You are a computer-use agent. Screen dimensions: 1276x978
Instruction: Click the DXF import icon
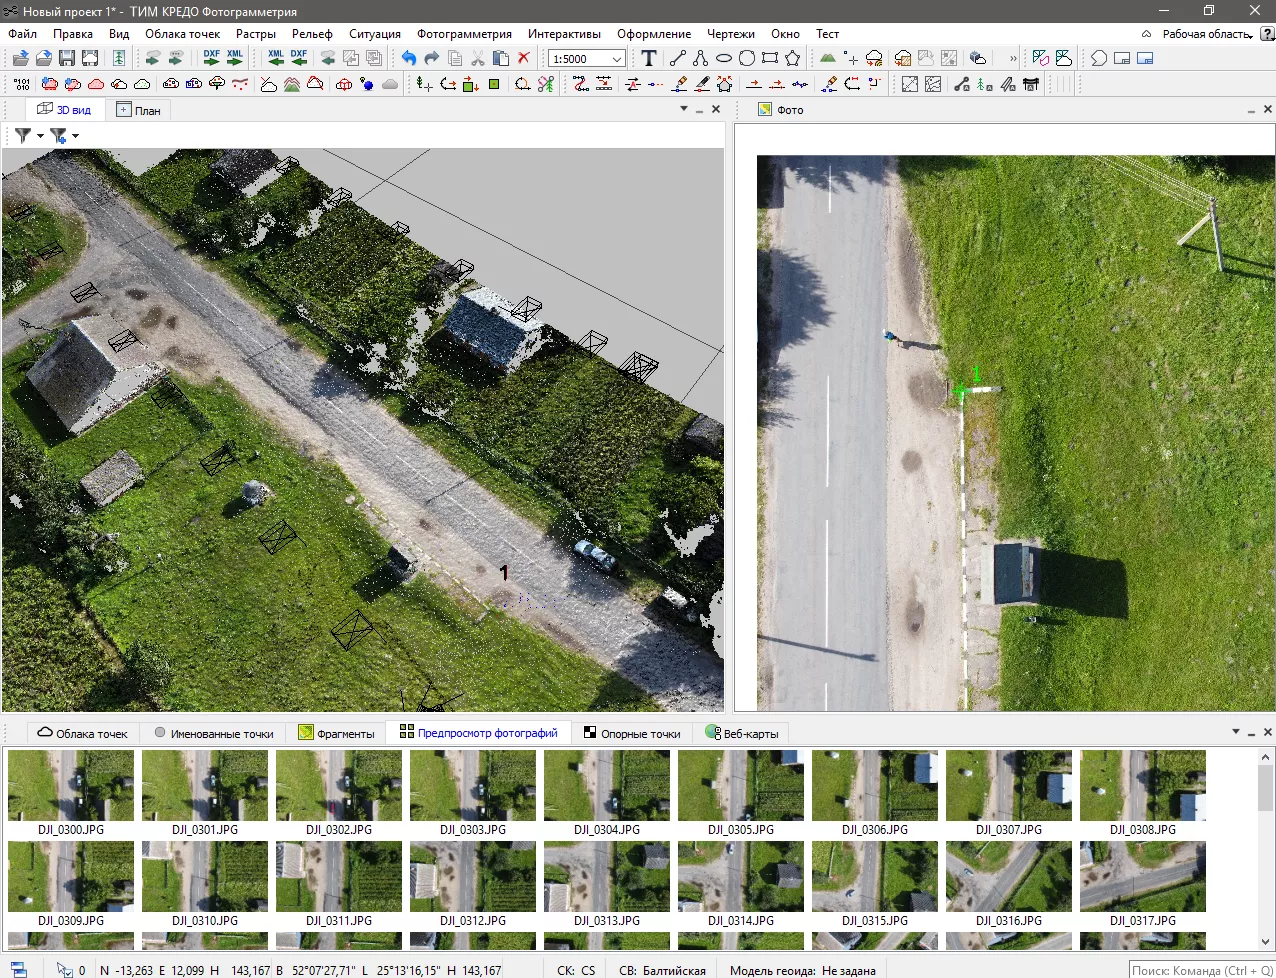[212, 59]
